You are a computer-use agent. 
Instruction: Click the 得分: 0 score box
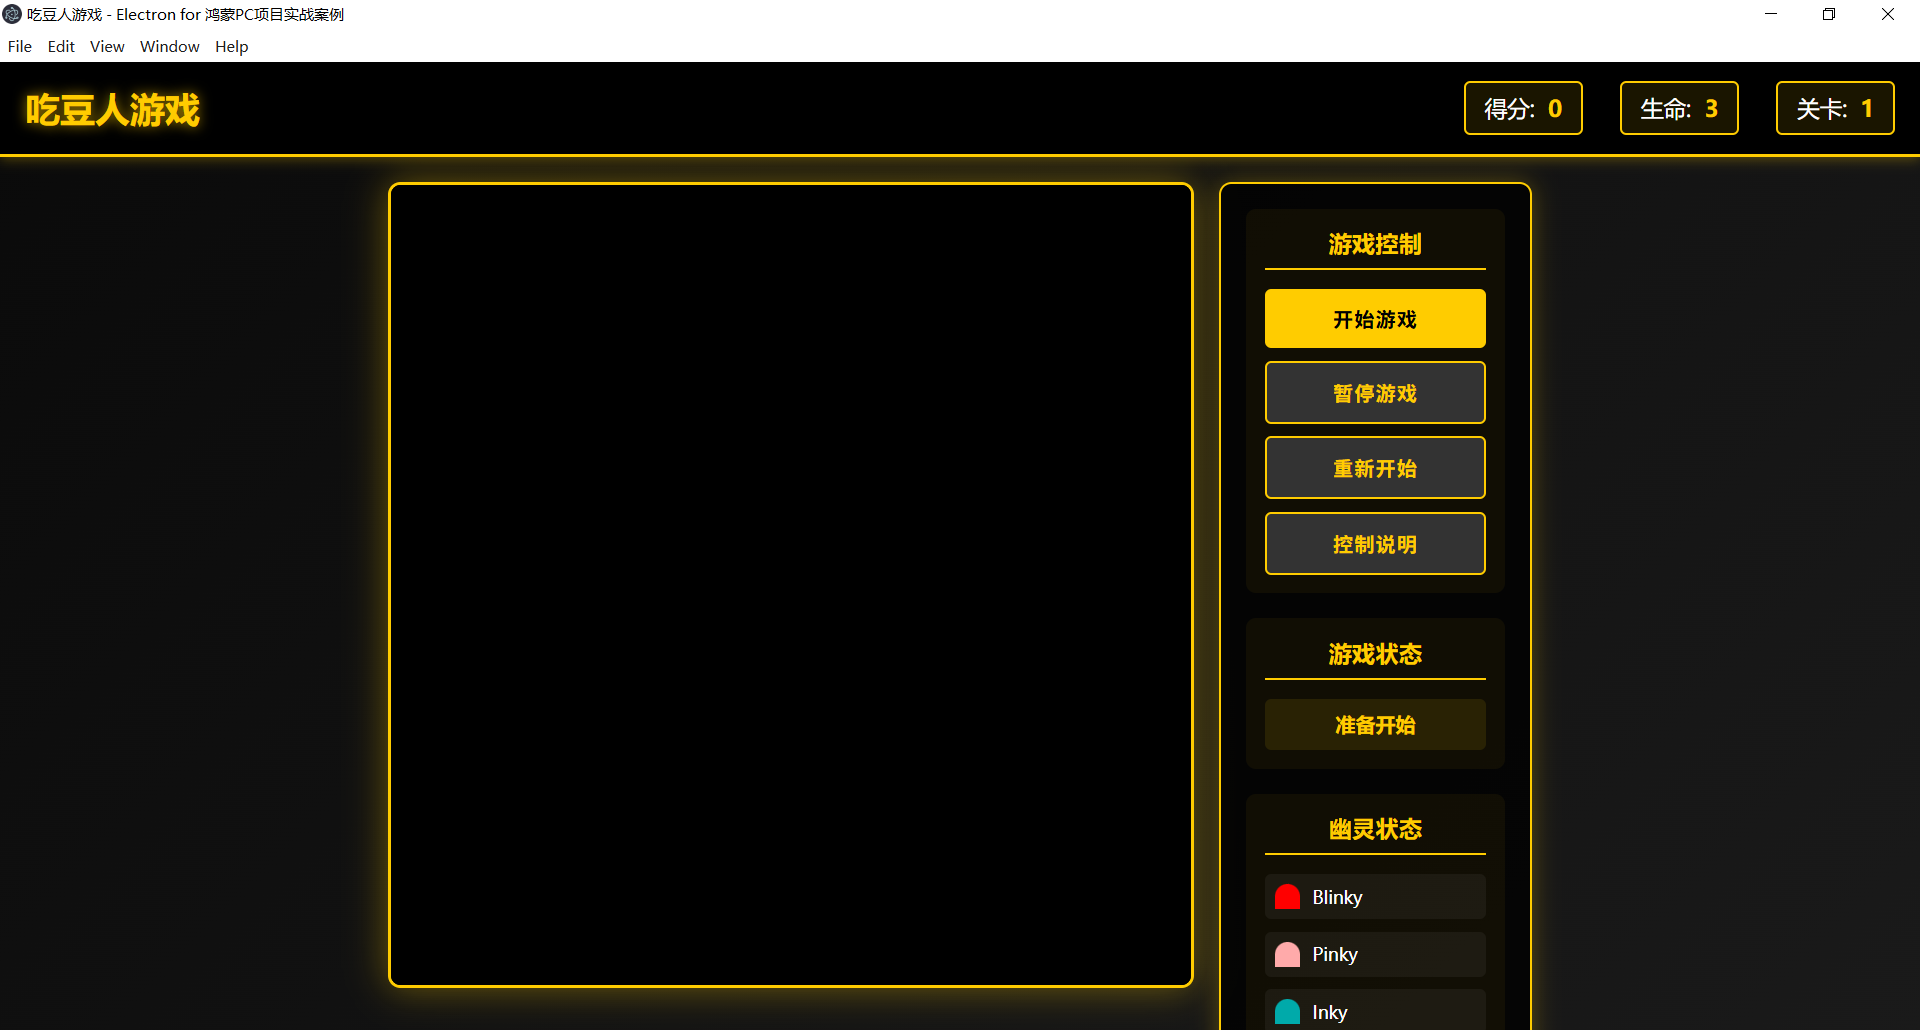(1523, 108)
